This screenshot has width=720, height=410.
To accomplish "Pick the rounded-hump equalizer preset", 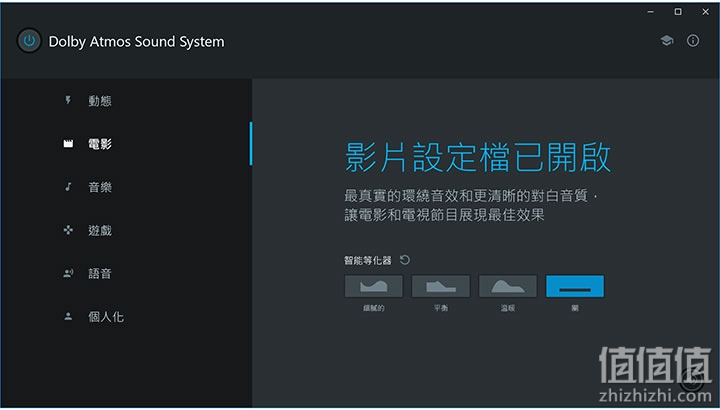I will [507, 286].
